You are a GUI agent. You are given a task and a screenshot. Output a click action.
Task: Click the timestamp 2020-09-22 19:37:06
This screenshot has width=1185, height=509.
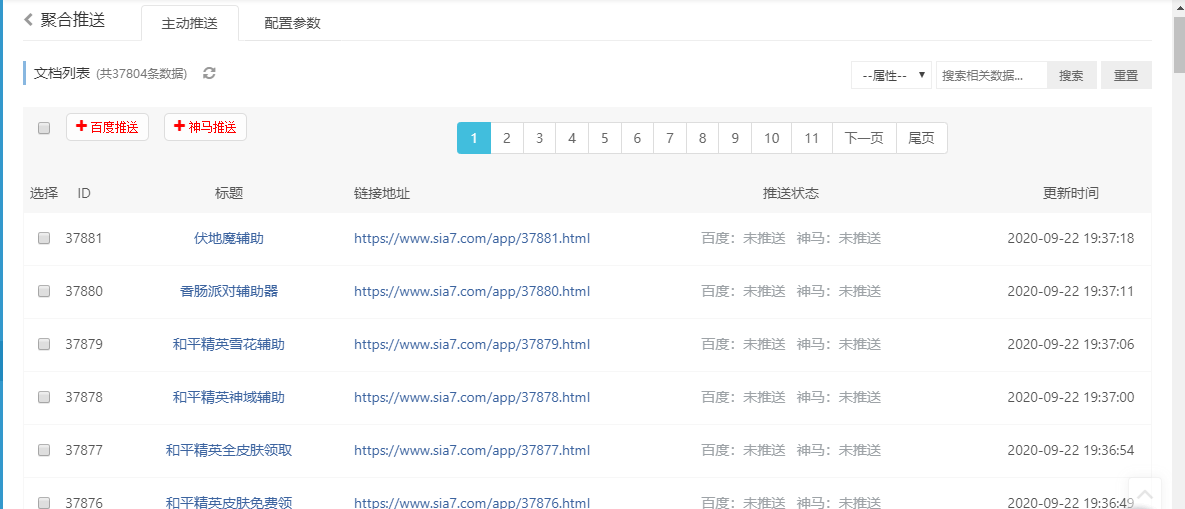(x=1071, y=344)
